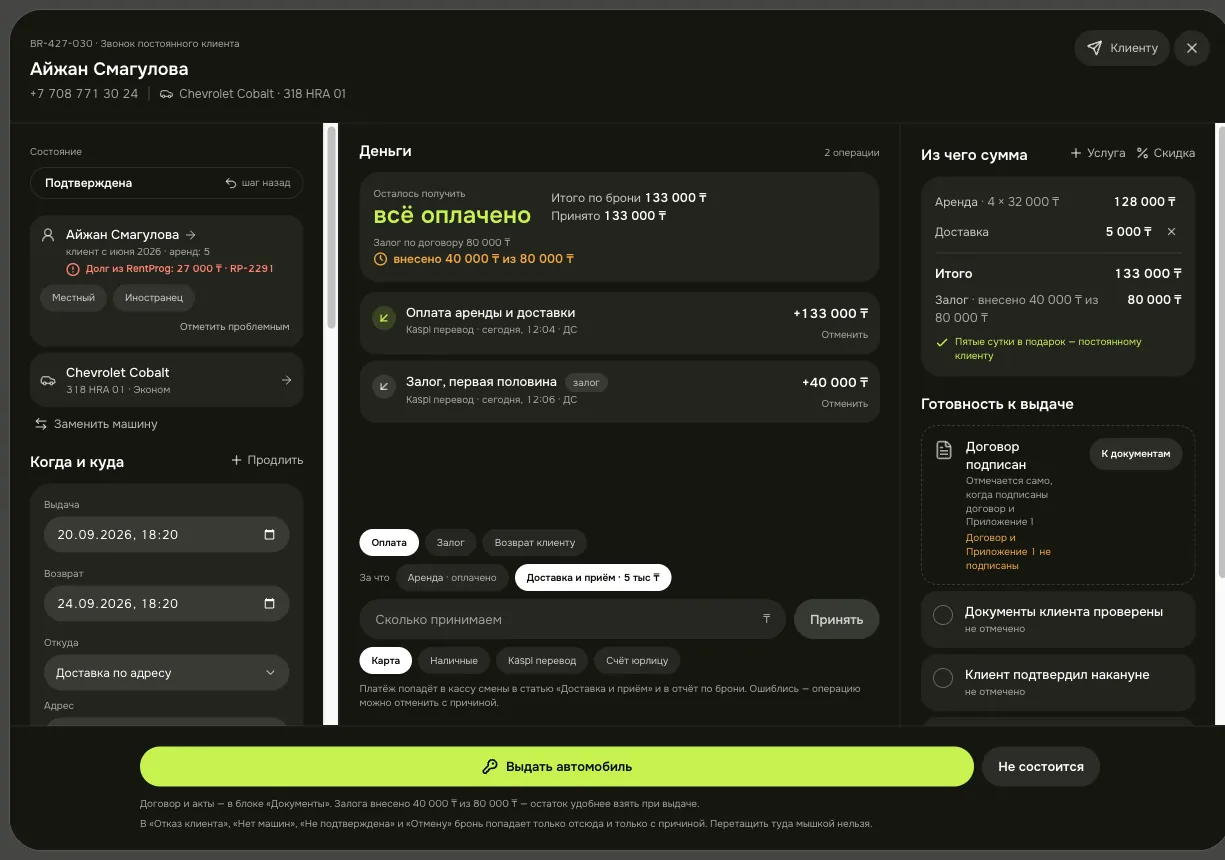The image size is (1225, 860).
Task: Click the Выдача date field 20.09.2026
Action: (x=166, y=535)
